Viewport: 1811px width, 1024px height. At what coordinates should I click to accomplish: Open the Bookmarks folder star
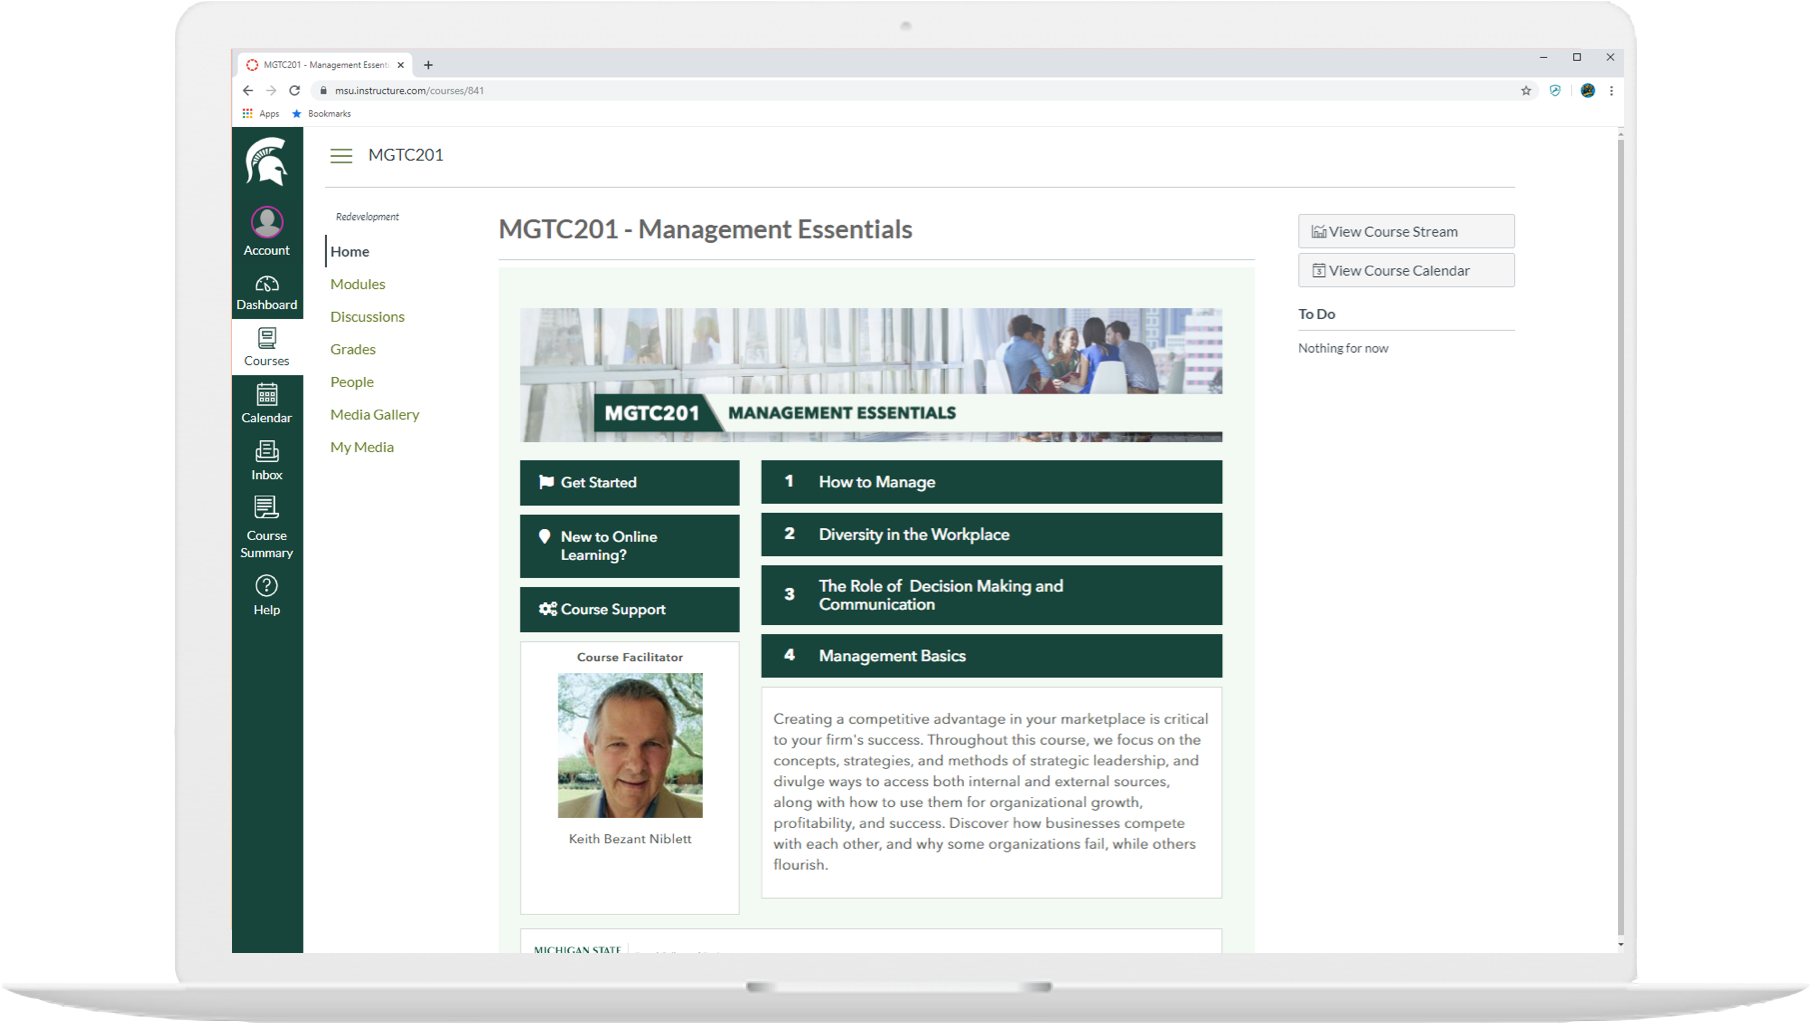[x=321, y=113]
